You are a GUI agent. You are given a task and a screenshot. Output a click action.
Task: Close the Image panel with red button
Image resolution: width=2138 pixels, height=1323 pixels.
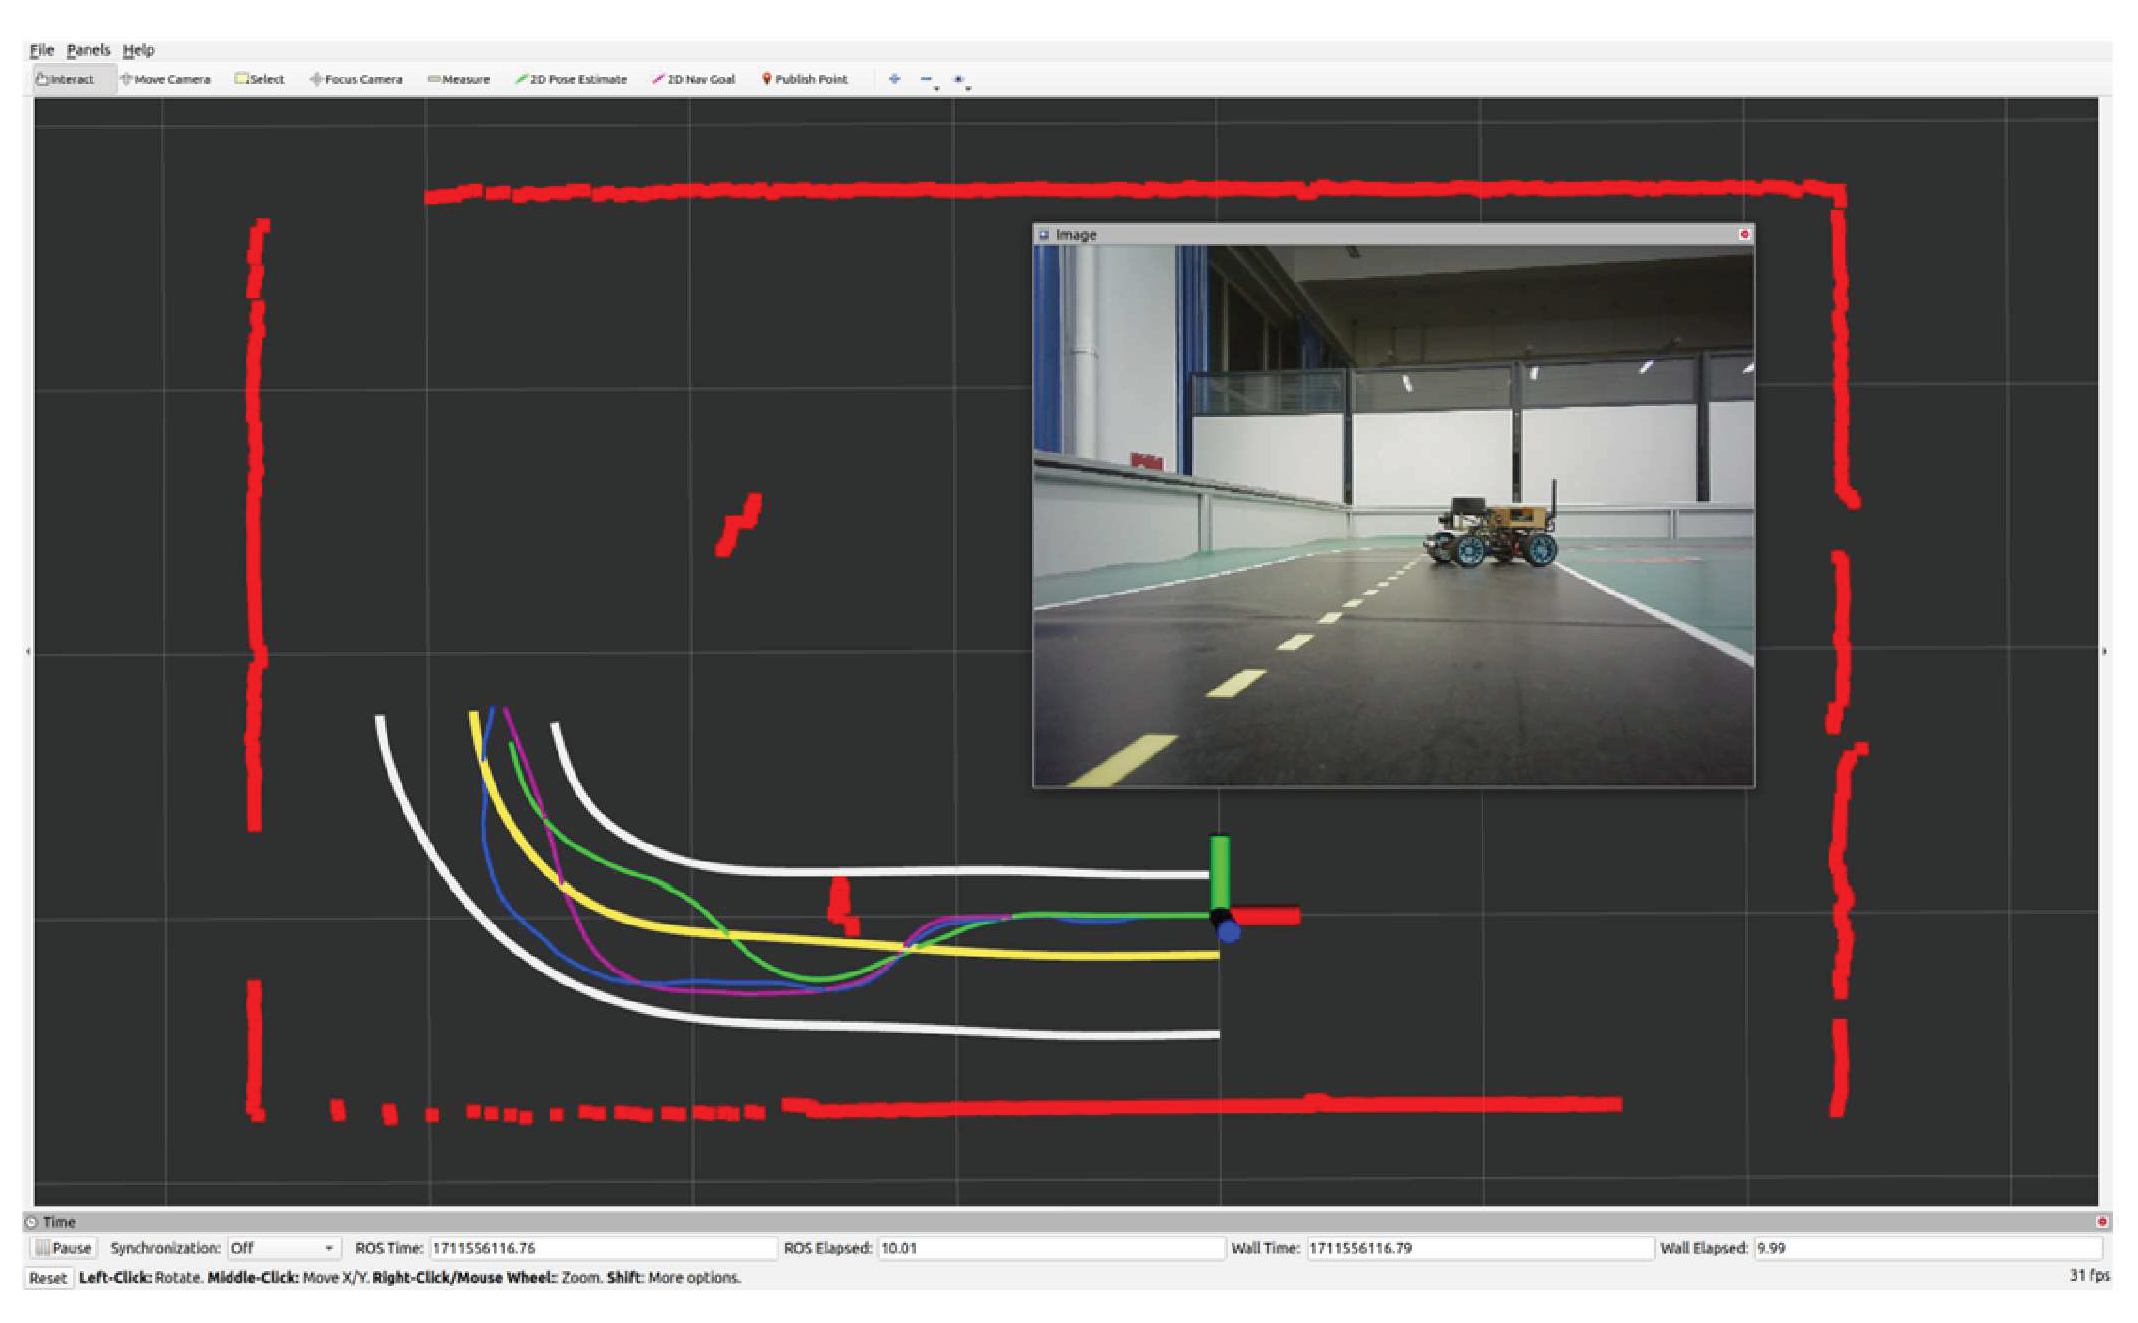pyautogui.click(x=1744, y=234)
